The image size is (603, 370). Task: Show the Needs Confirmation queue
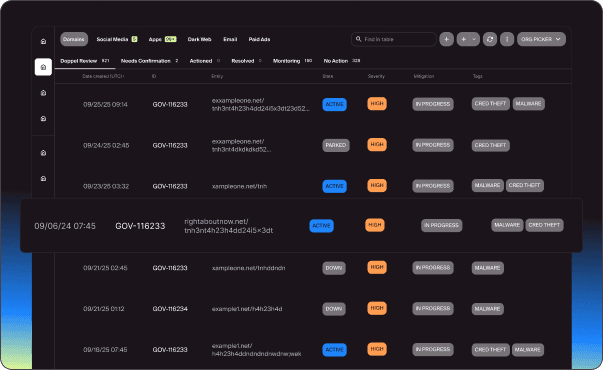(150, 61)
